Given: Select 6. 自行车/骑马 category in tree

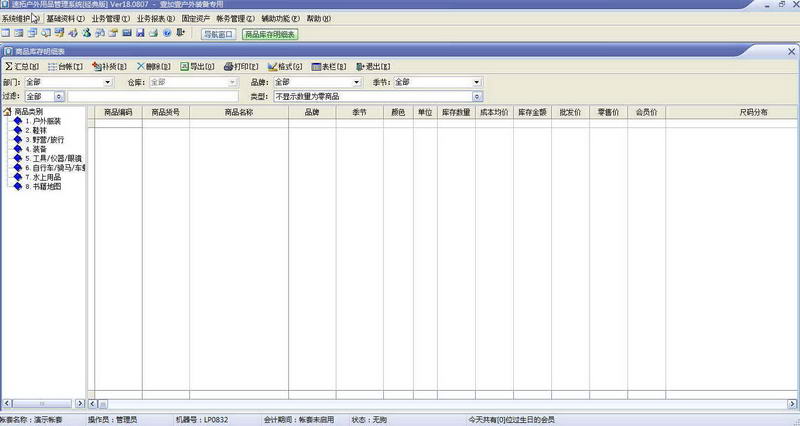Looking at the screenshot, I should (x=55, y=167).
